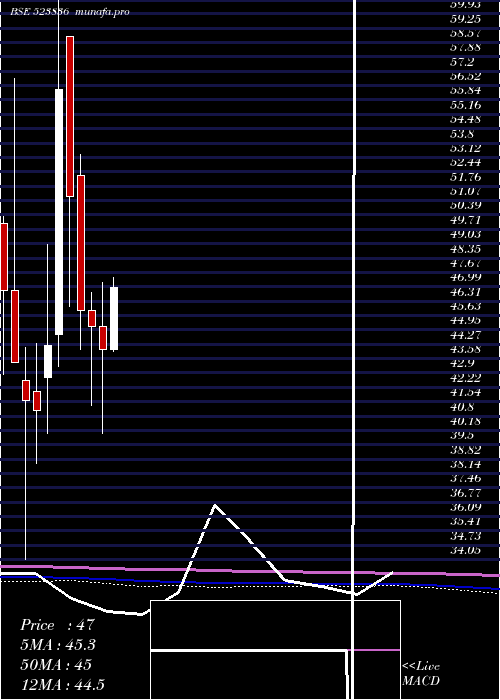Image resolution: width=500 pixels, height=700 pixels.
Task: Select the '12MA : 44.5' value
Action: click(x=62, y=685)
